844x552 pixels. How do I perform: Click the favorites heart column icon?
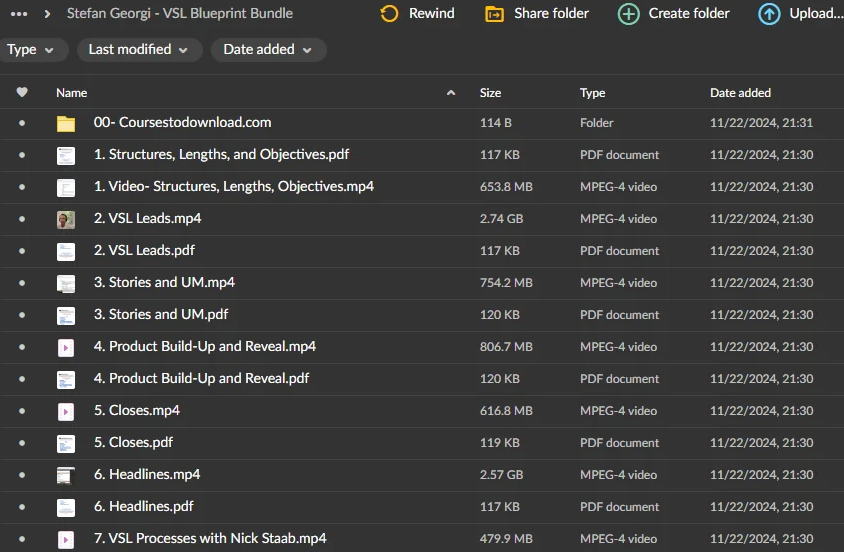[22, 92]
